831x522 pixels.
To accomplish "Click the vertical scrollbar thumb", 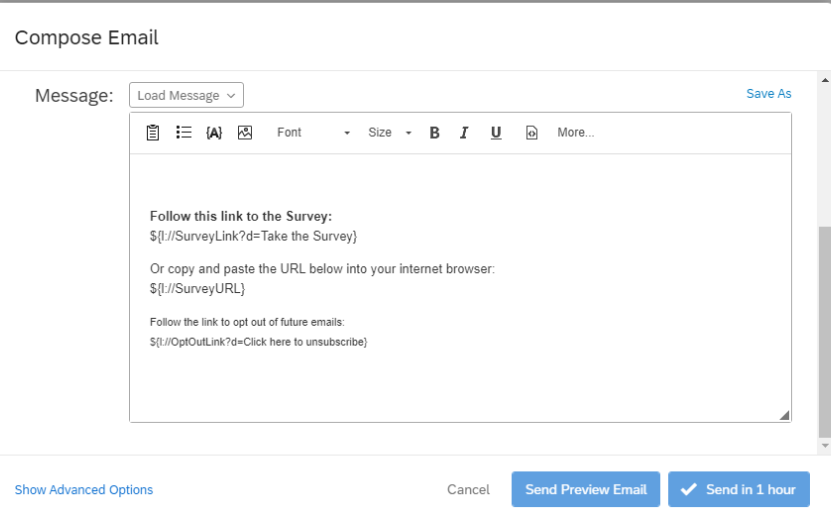I will point(824,330).
